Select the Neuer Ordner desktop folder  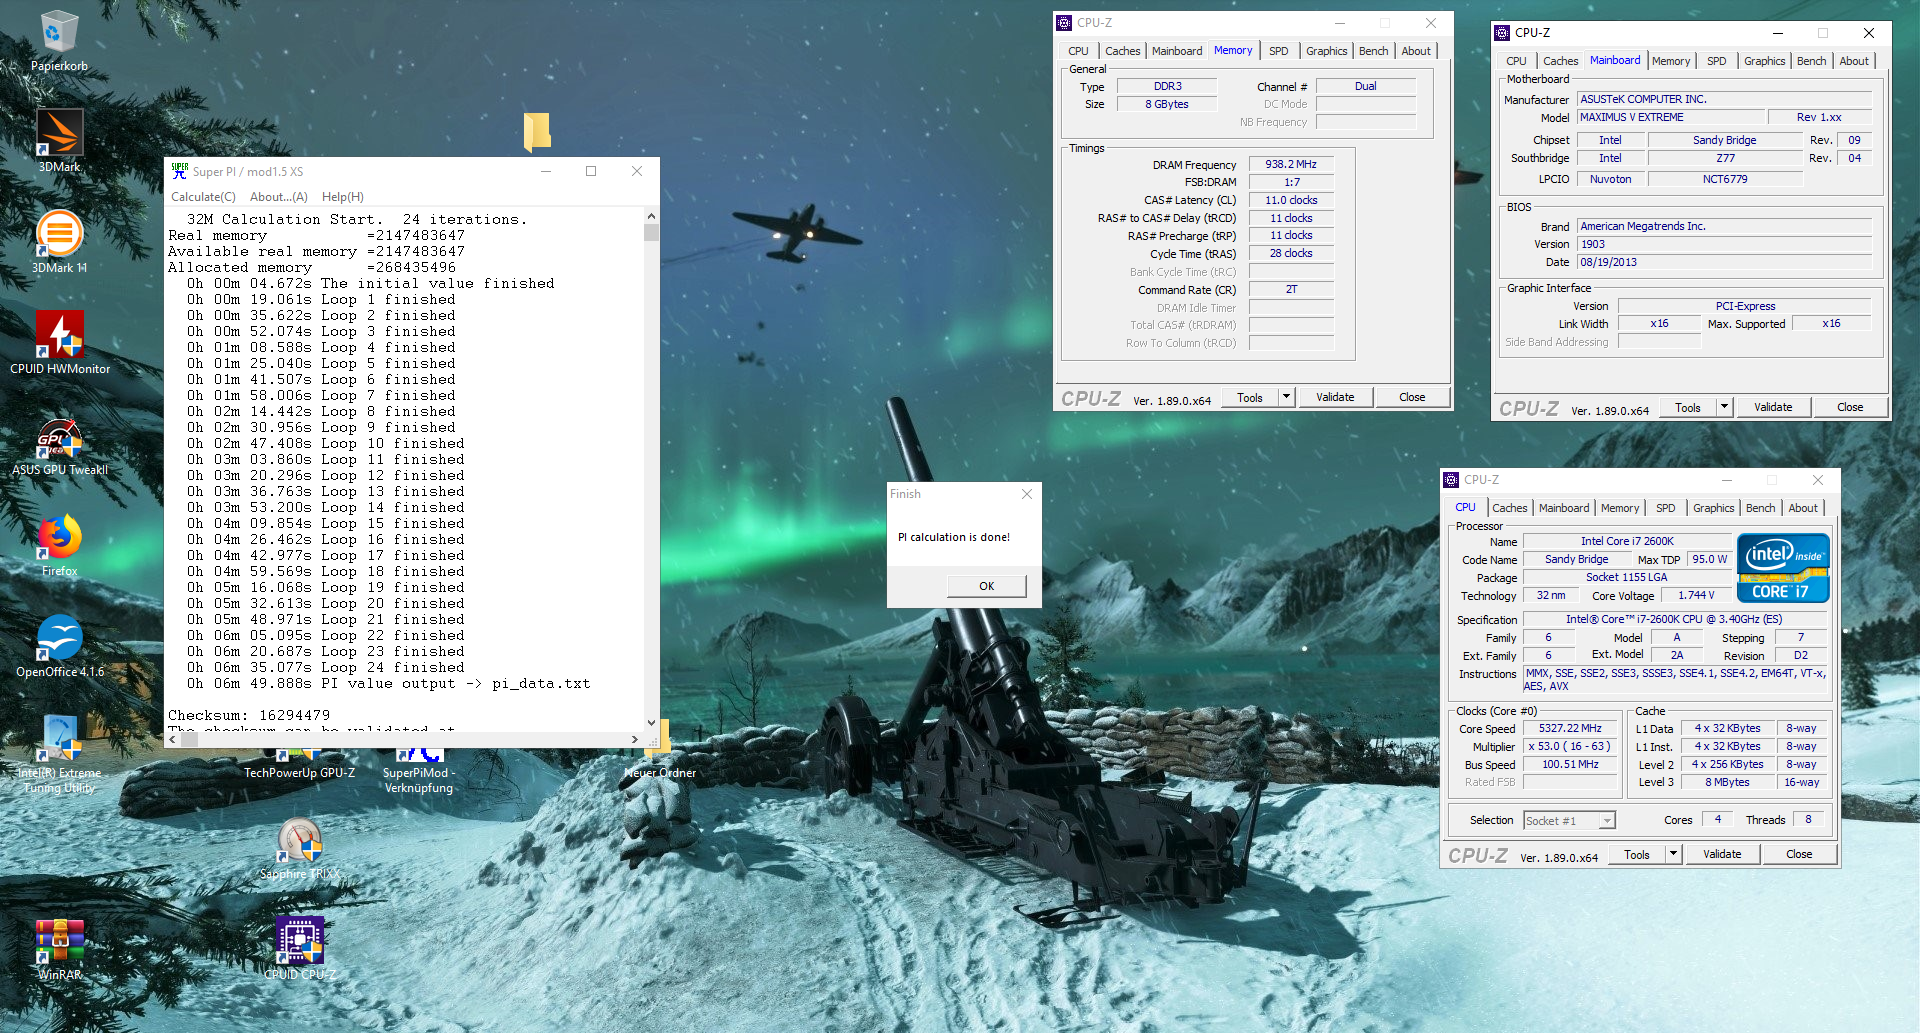click(660, 773)
